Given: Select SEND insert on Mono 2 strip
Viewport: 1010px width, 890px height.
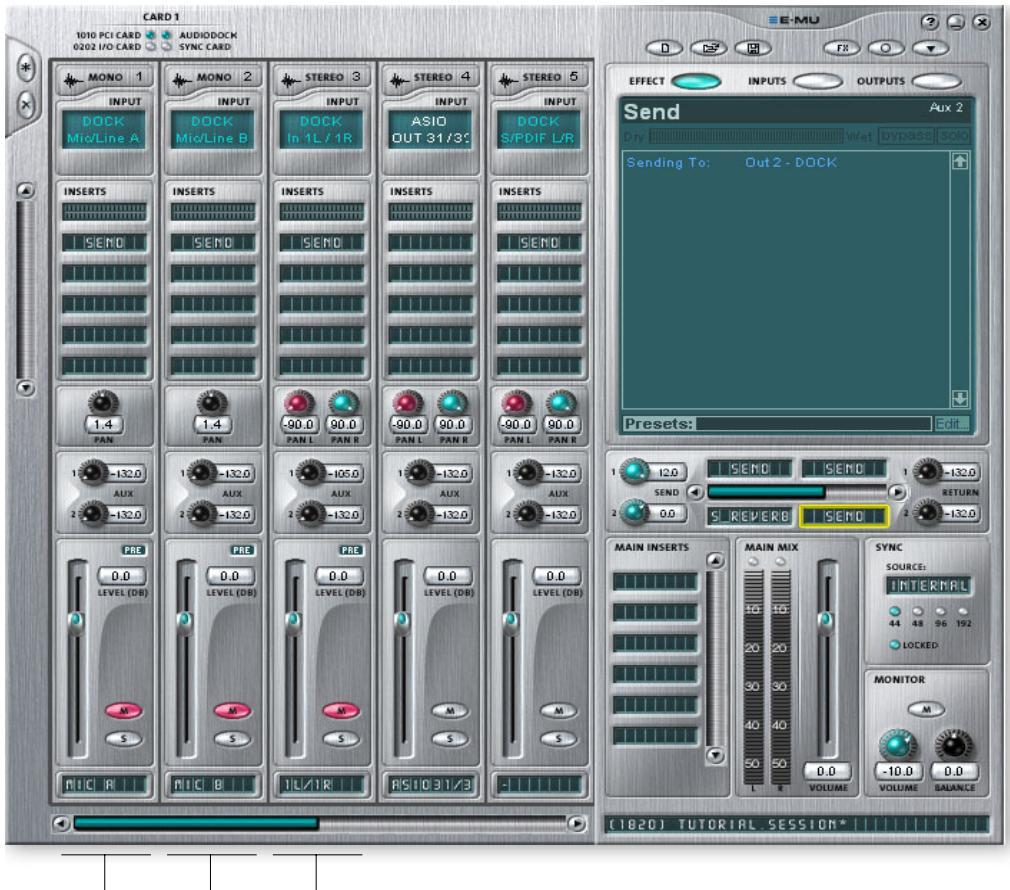Looking at the screenshot, I should 213,243.
